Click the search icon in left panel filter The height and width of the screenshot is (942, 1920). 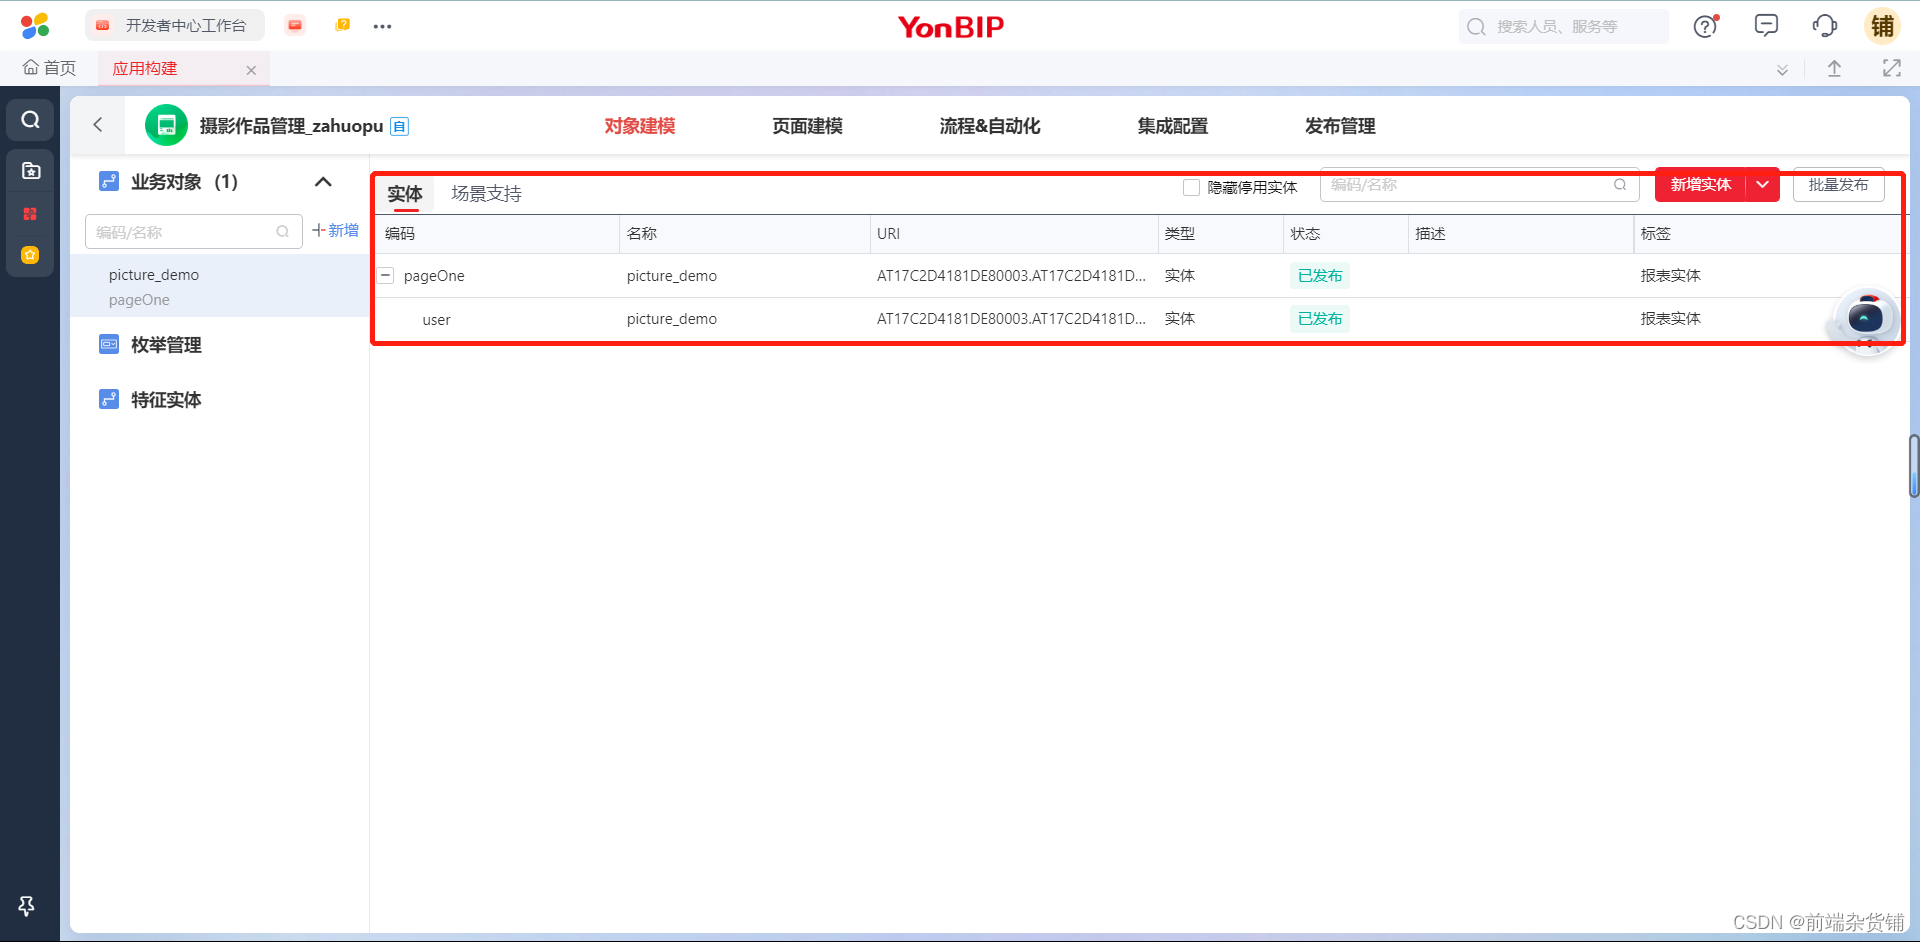[283, 232]
